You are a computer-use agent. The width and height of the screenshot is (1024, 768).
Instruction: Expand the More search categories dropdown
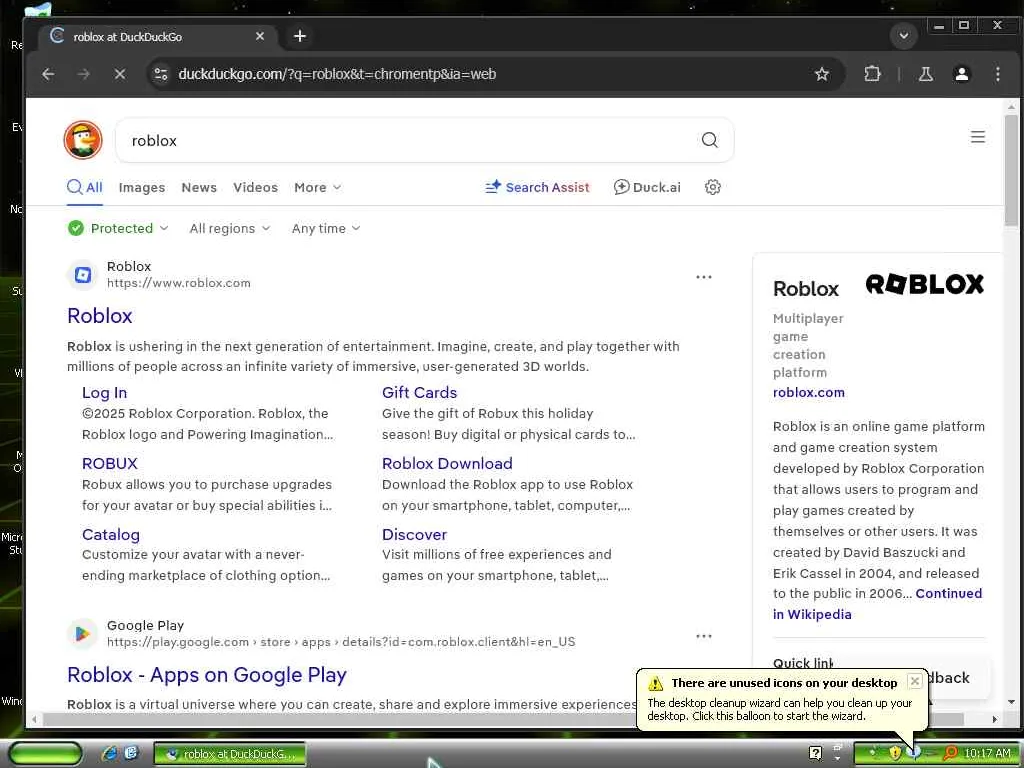[x=317, y=187]
